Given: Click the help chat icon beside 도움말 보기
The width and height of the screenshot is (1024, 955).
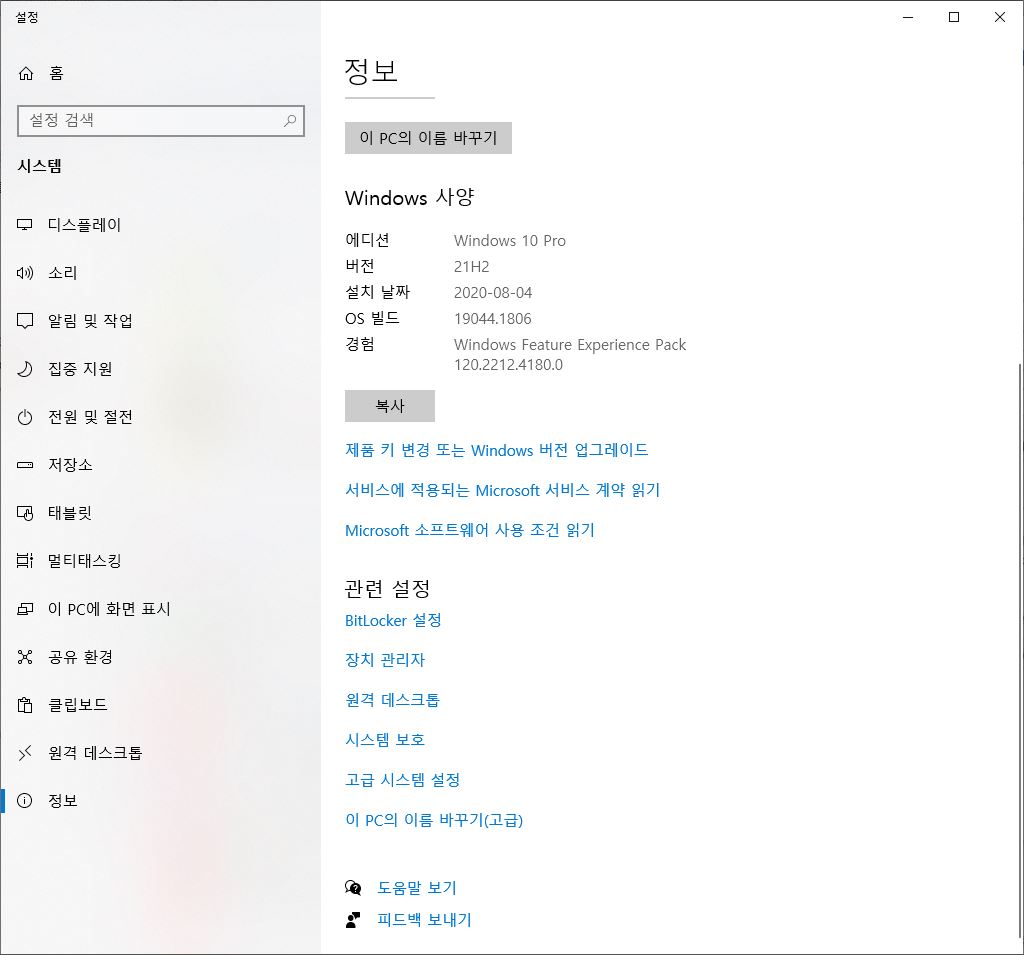Looking at the screenshot, I should coord(353,887).
